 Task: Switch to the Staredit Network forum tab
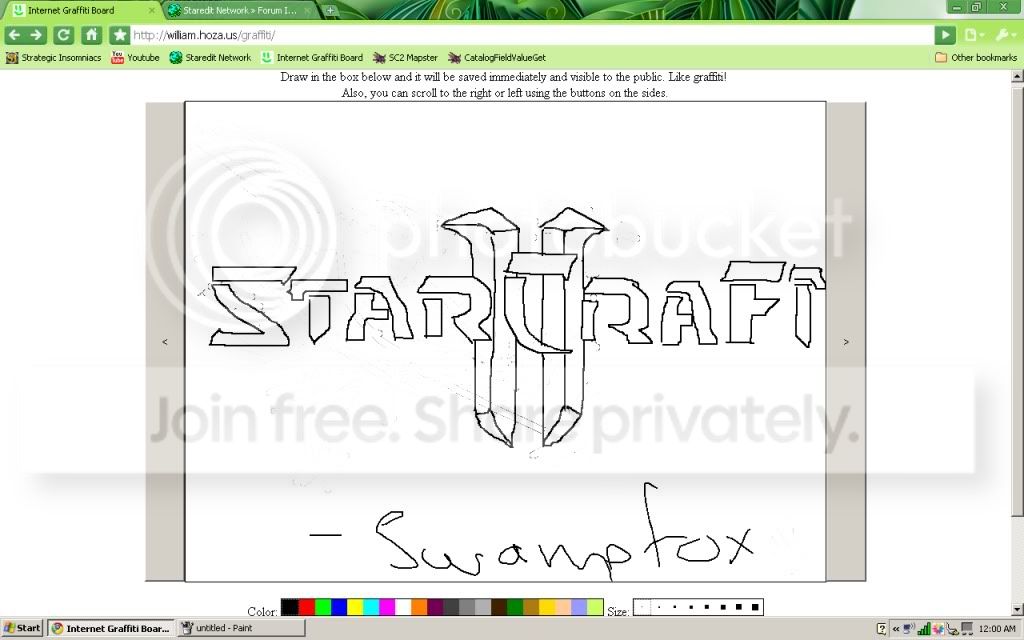coord(240,10)
